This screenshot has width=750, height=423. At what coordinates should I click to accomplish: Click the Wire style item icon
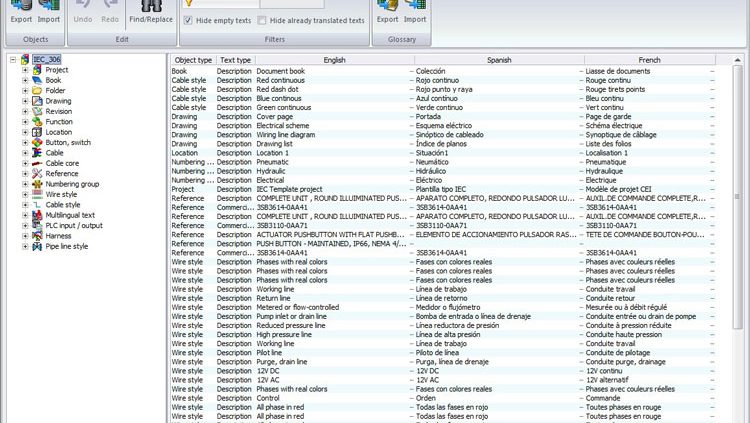coord(37,194)
